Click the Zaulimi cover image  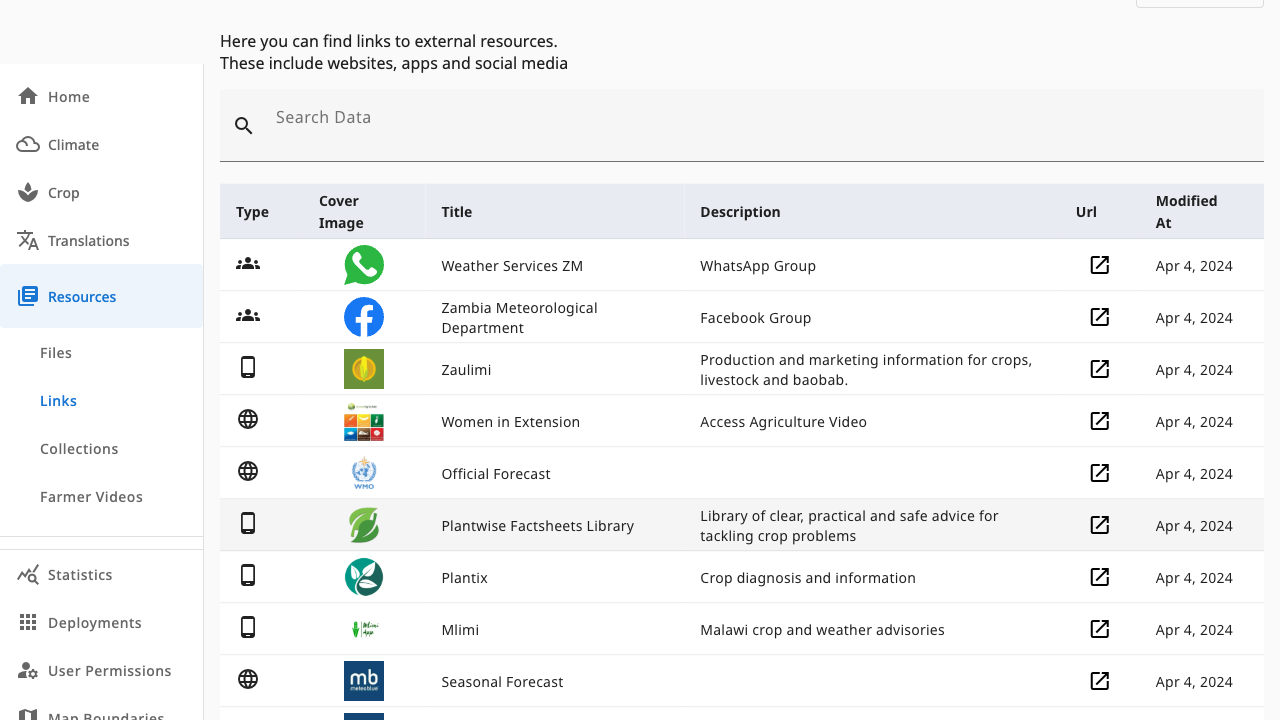(364, 369)
